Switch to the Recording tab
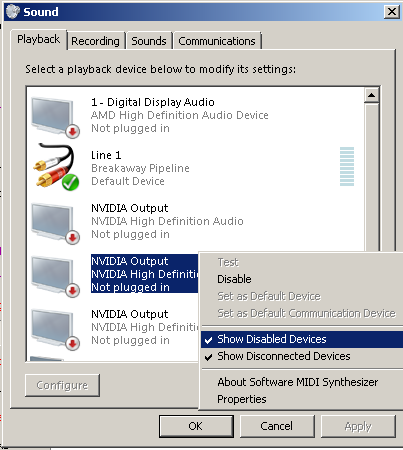The height and width of the screenshot is (450, 403). tap(96, 41)
